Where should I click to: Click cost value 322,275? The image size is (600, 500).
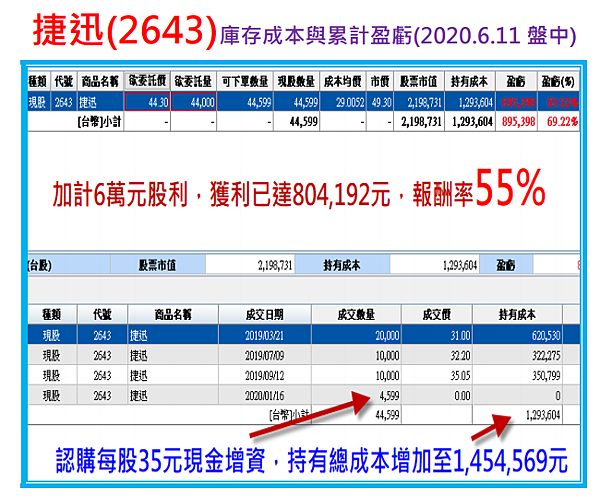[546, 356]
